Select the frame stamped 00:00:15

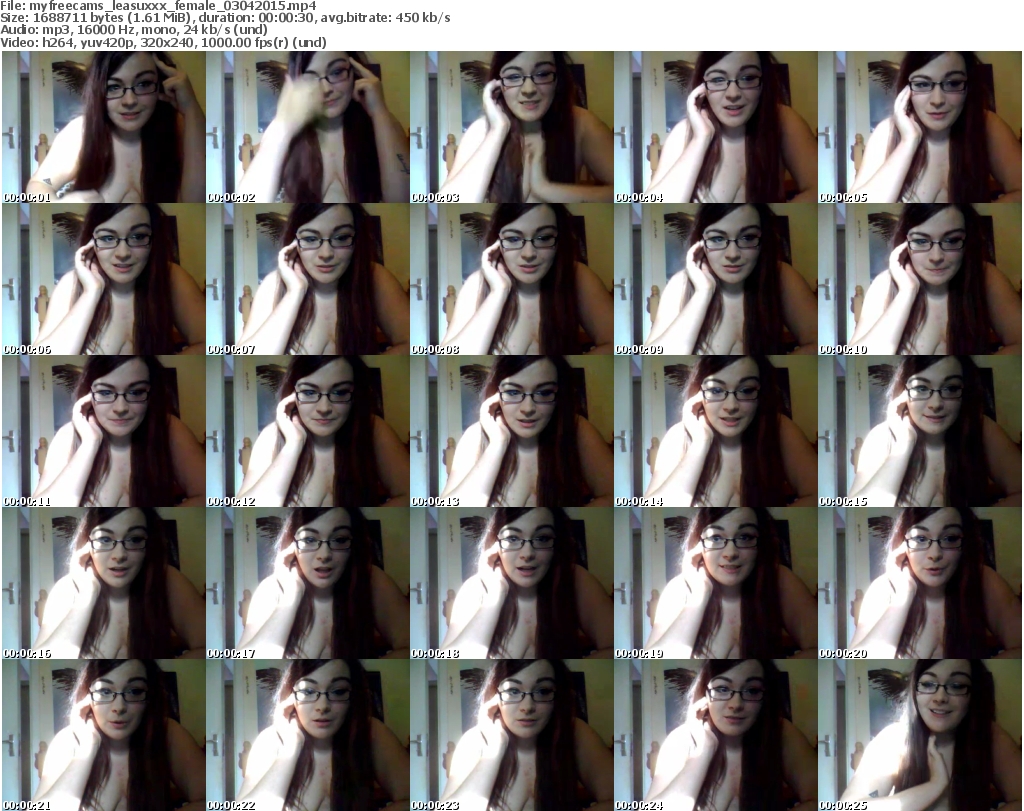(919, 431)
